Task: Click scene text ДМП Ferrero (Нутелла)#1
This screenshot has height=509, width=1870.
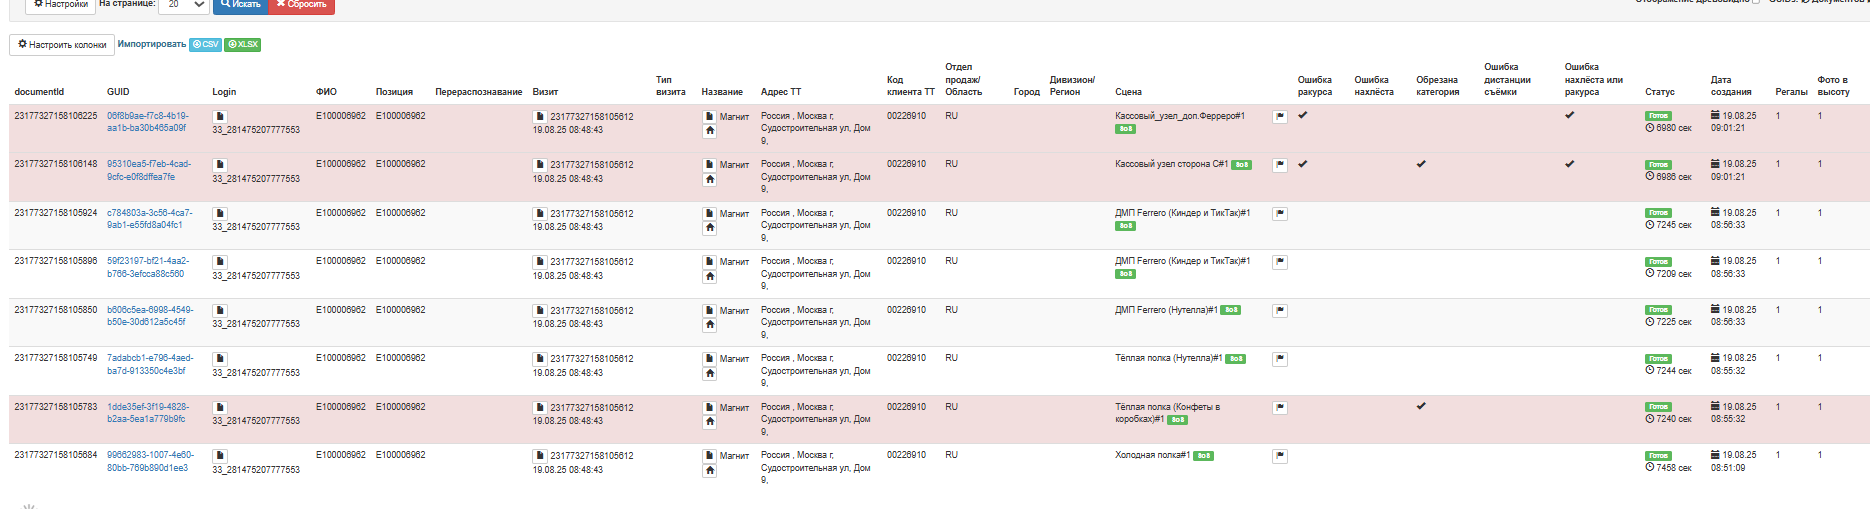Action: coord(1166,310)
